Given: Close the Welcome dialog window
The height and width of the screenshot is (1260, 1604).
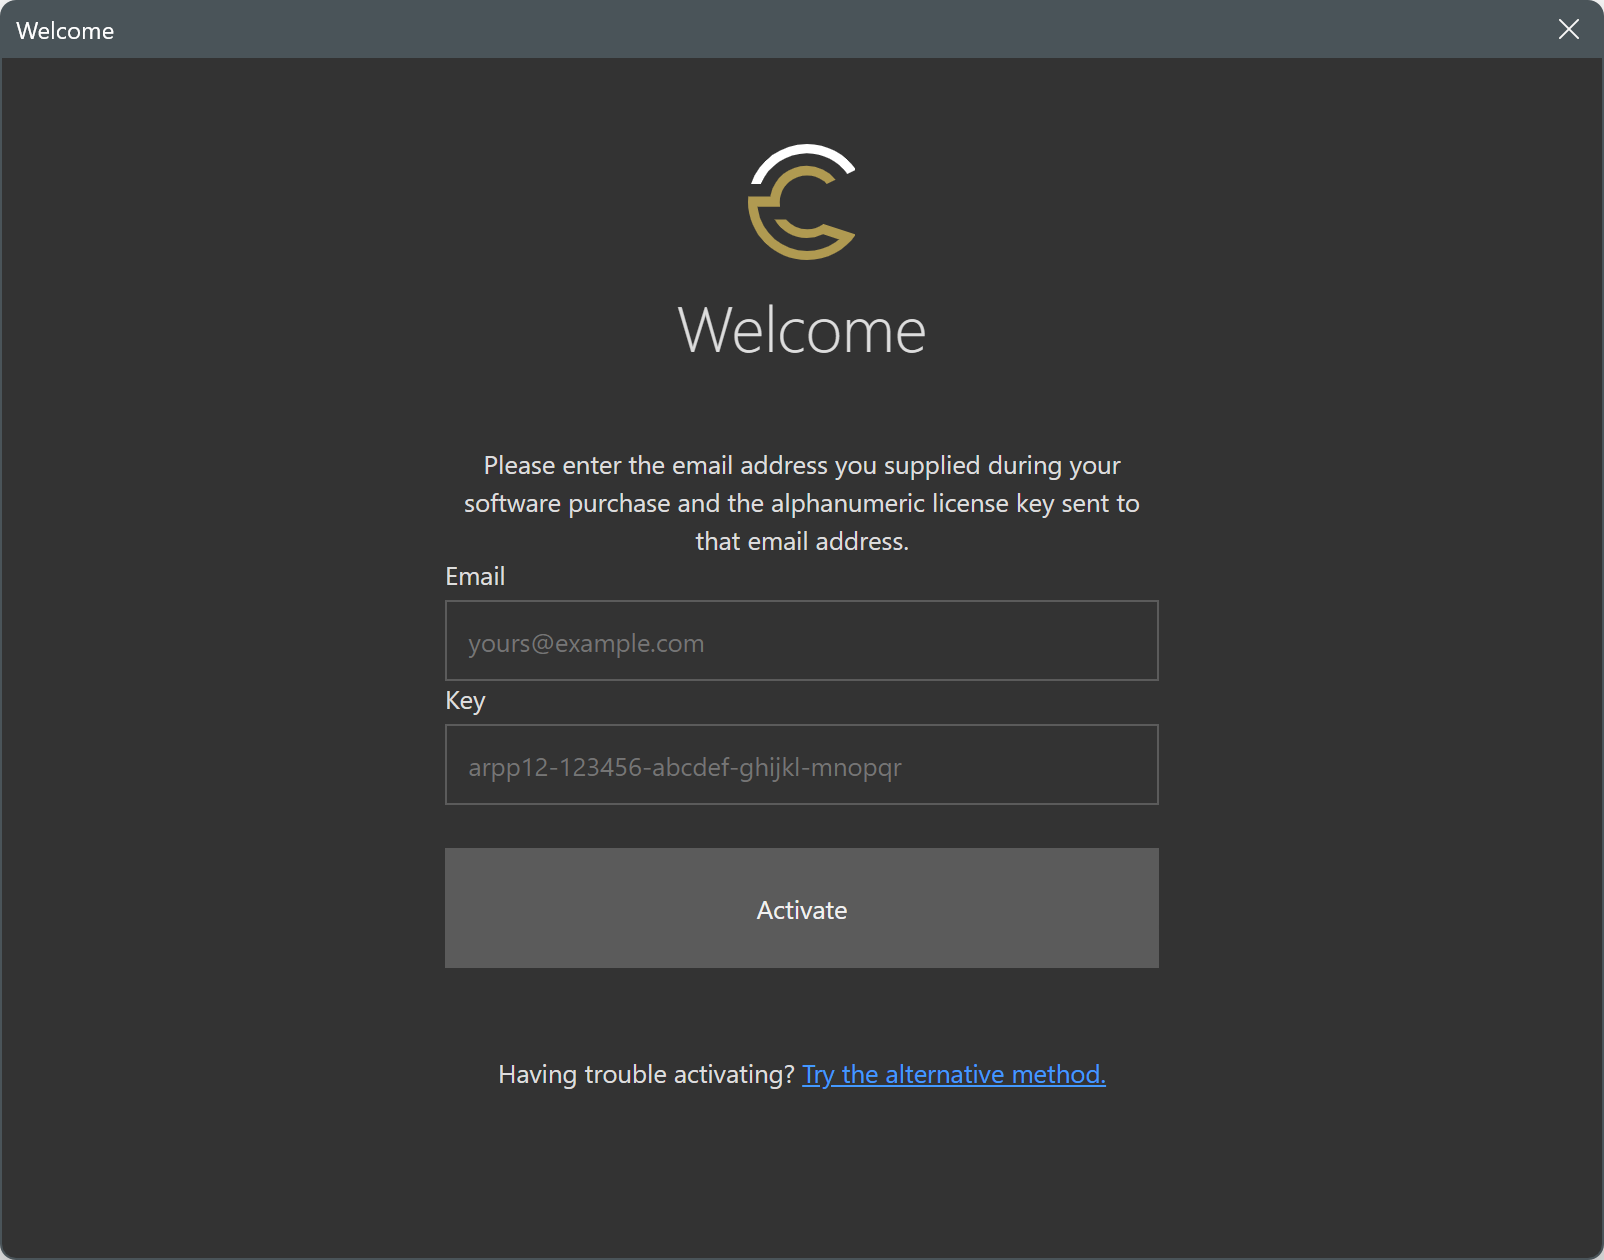Looking at the screenshot, I should 1568,29.
